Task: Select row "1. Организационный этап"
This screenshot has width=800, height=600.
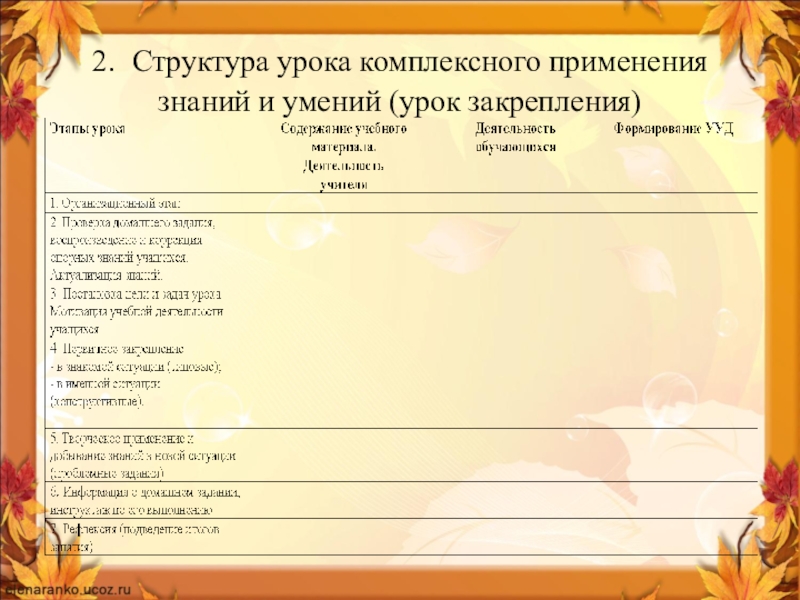Action: click(402, 203)
